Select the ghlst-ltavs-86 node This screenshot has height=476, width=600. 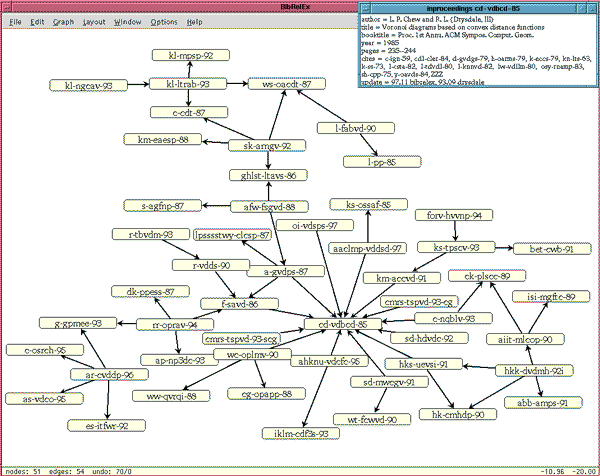(268, 176)
